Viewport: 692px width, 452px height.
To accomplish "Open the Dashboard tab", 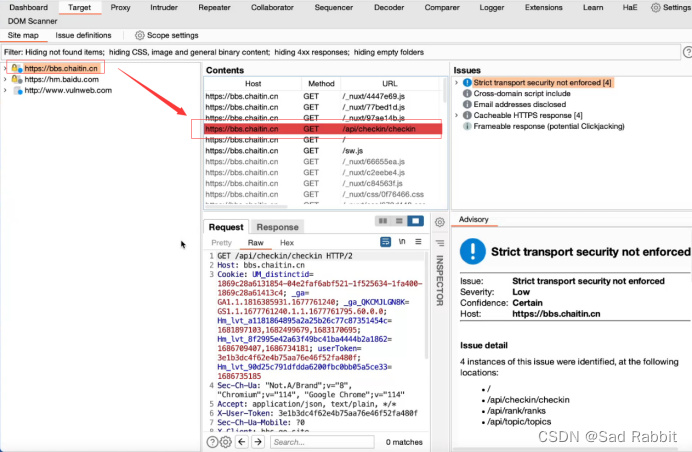I will 28,8.
